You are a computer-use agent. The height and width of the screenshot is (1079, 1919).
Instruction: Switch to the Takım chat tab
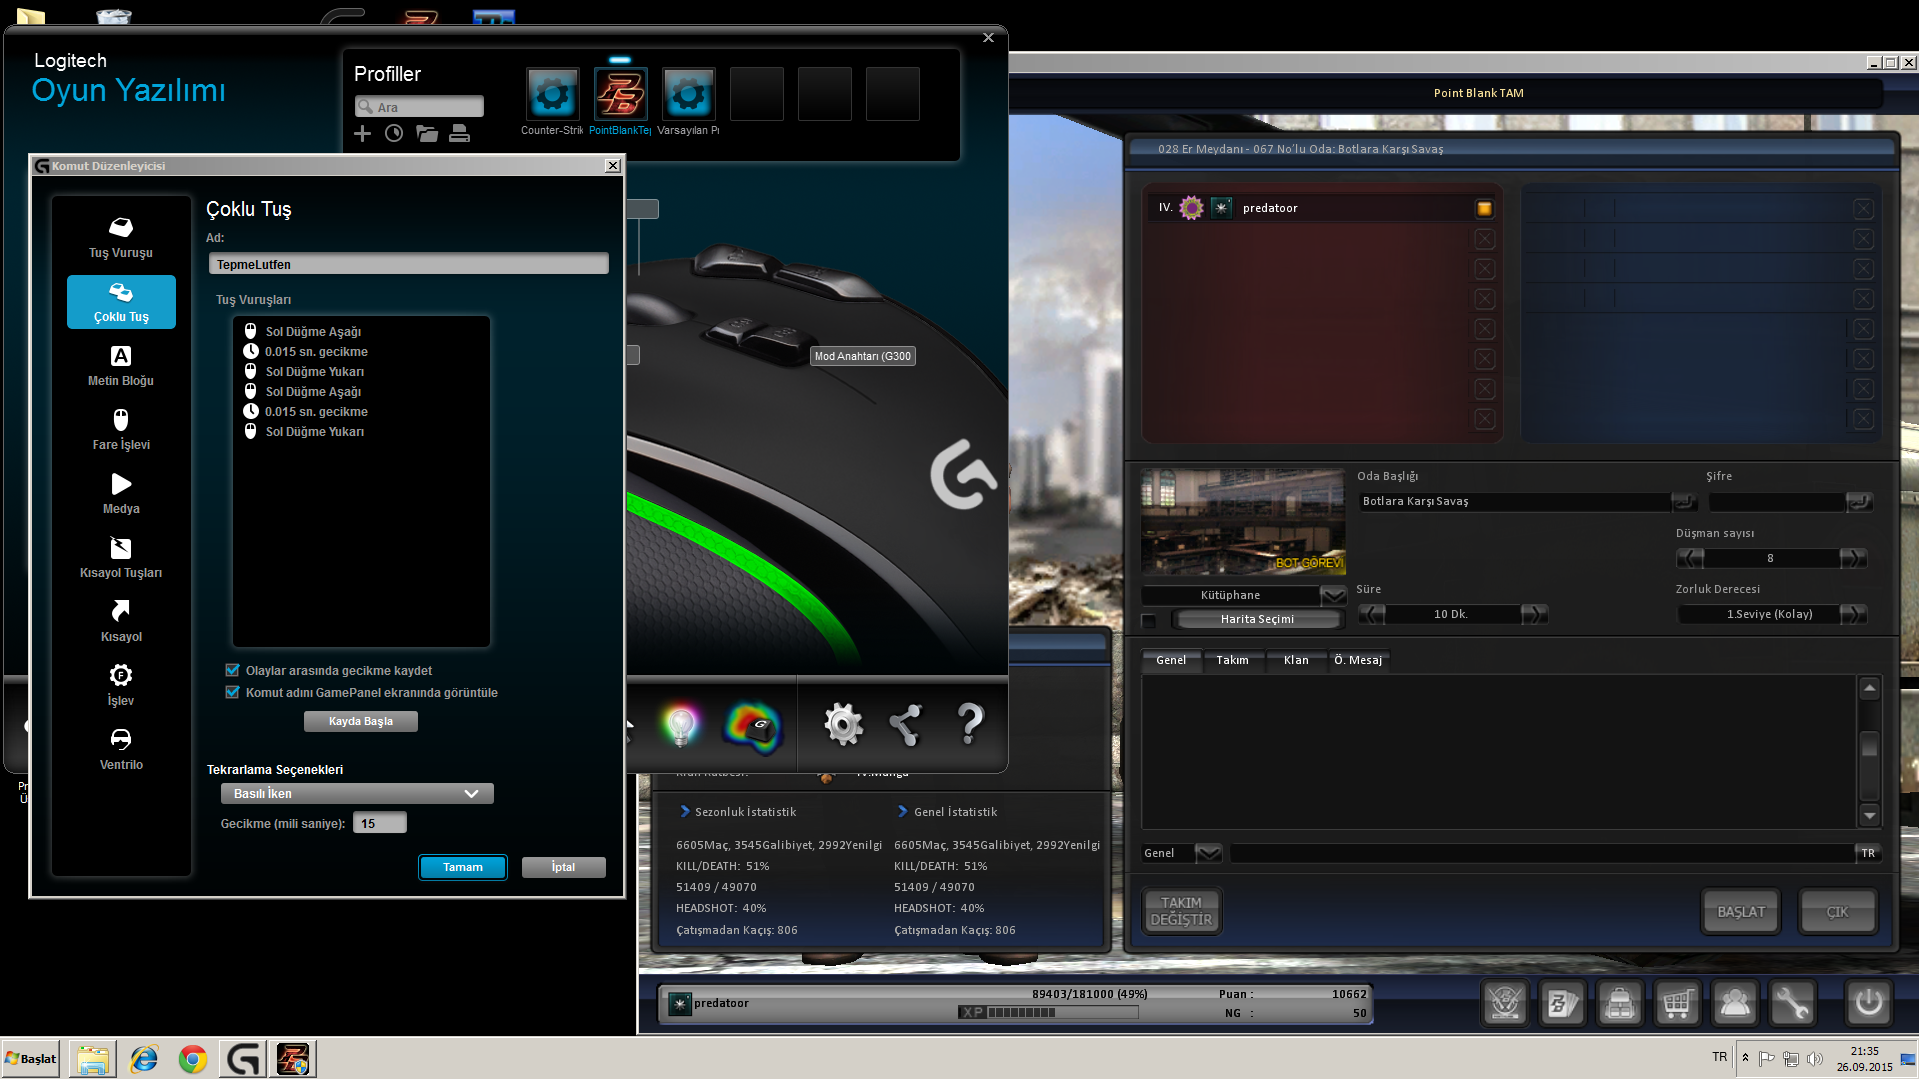point(1232,660)
